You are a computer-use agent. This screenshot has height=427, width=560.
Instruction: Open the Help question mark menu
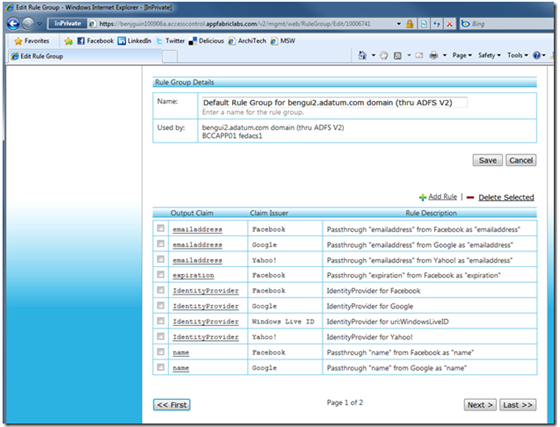pos(539,55)
